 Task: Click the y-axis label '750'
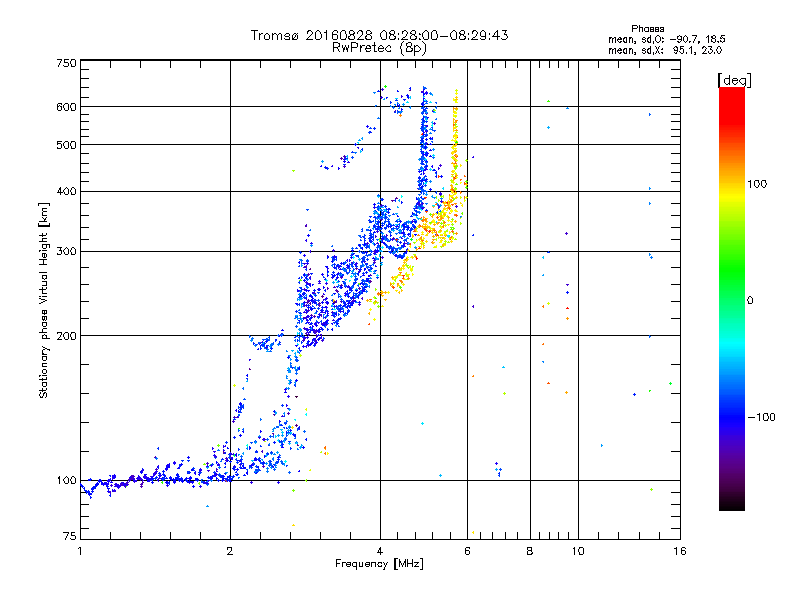click(x=66, y=63)
